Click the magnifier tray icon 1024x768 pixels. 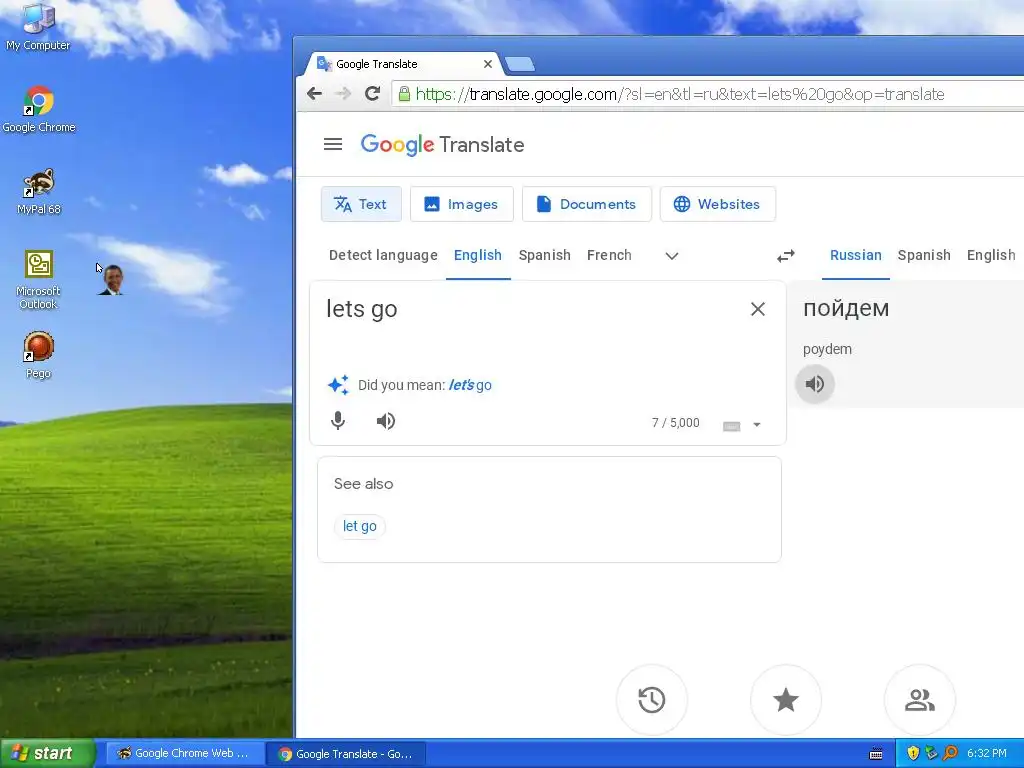click(950, 754)
